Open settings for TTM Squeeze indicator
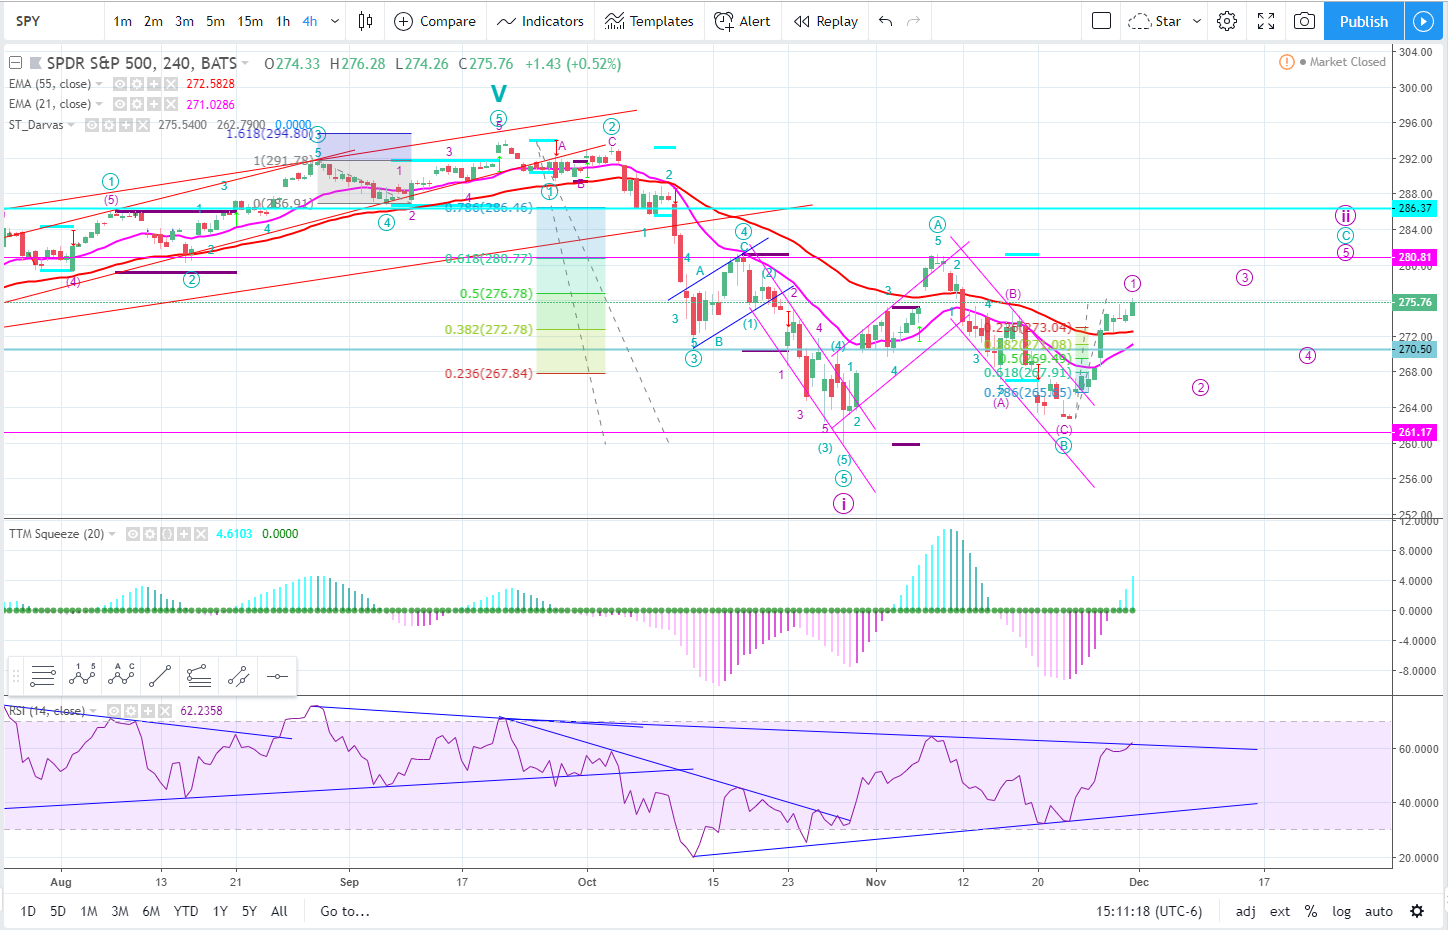The height and width of the screenshot is (930, 1448). [150, 534]
